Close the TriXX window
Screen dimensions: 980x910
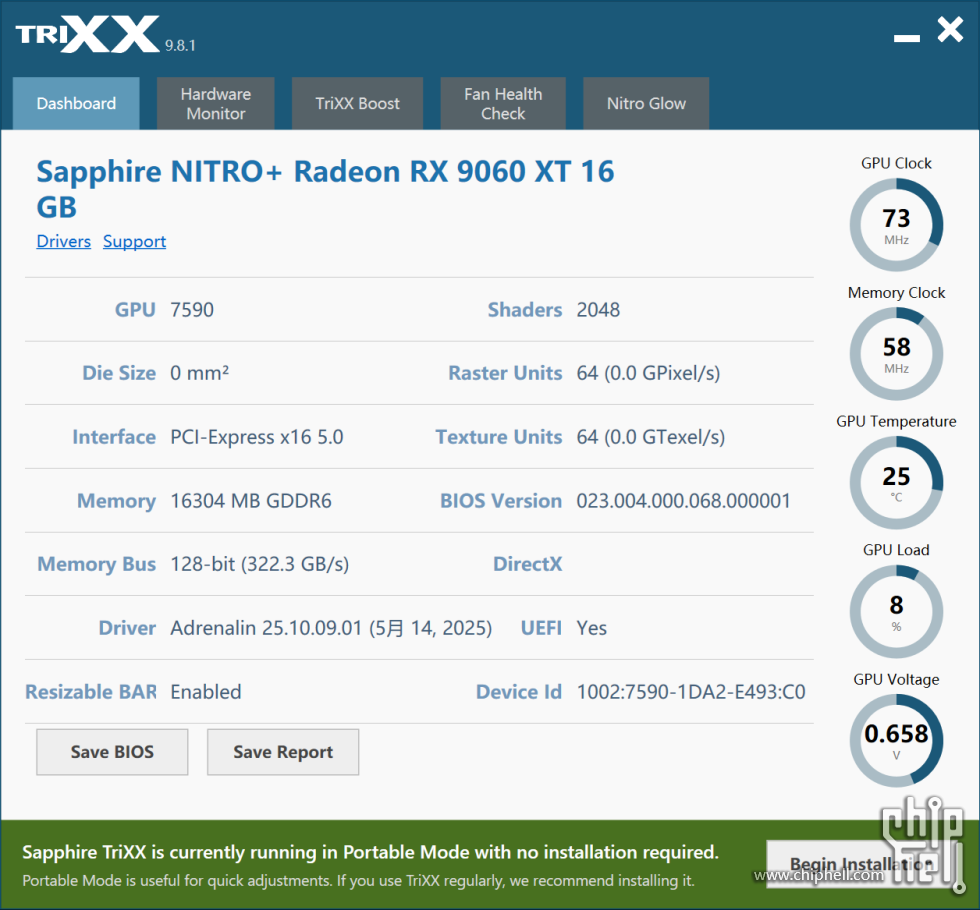950,29
